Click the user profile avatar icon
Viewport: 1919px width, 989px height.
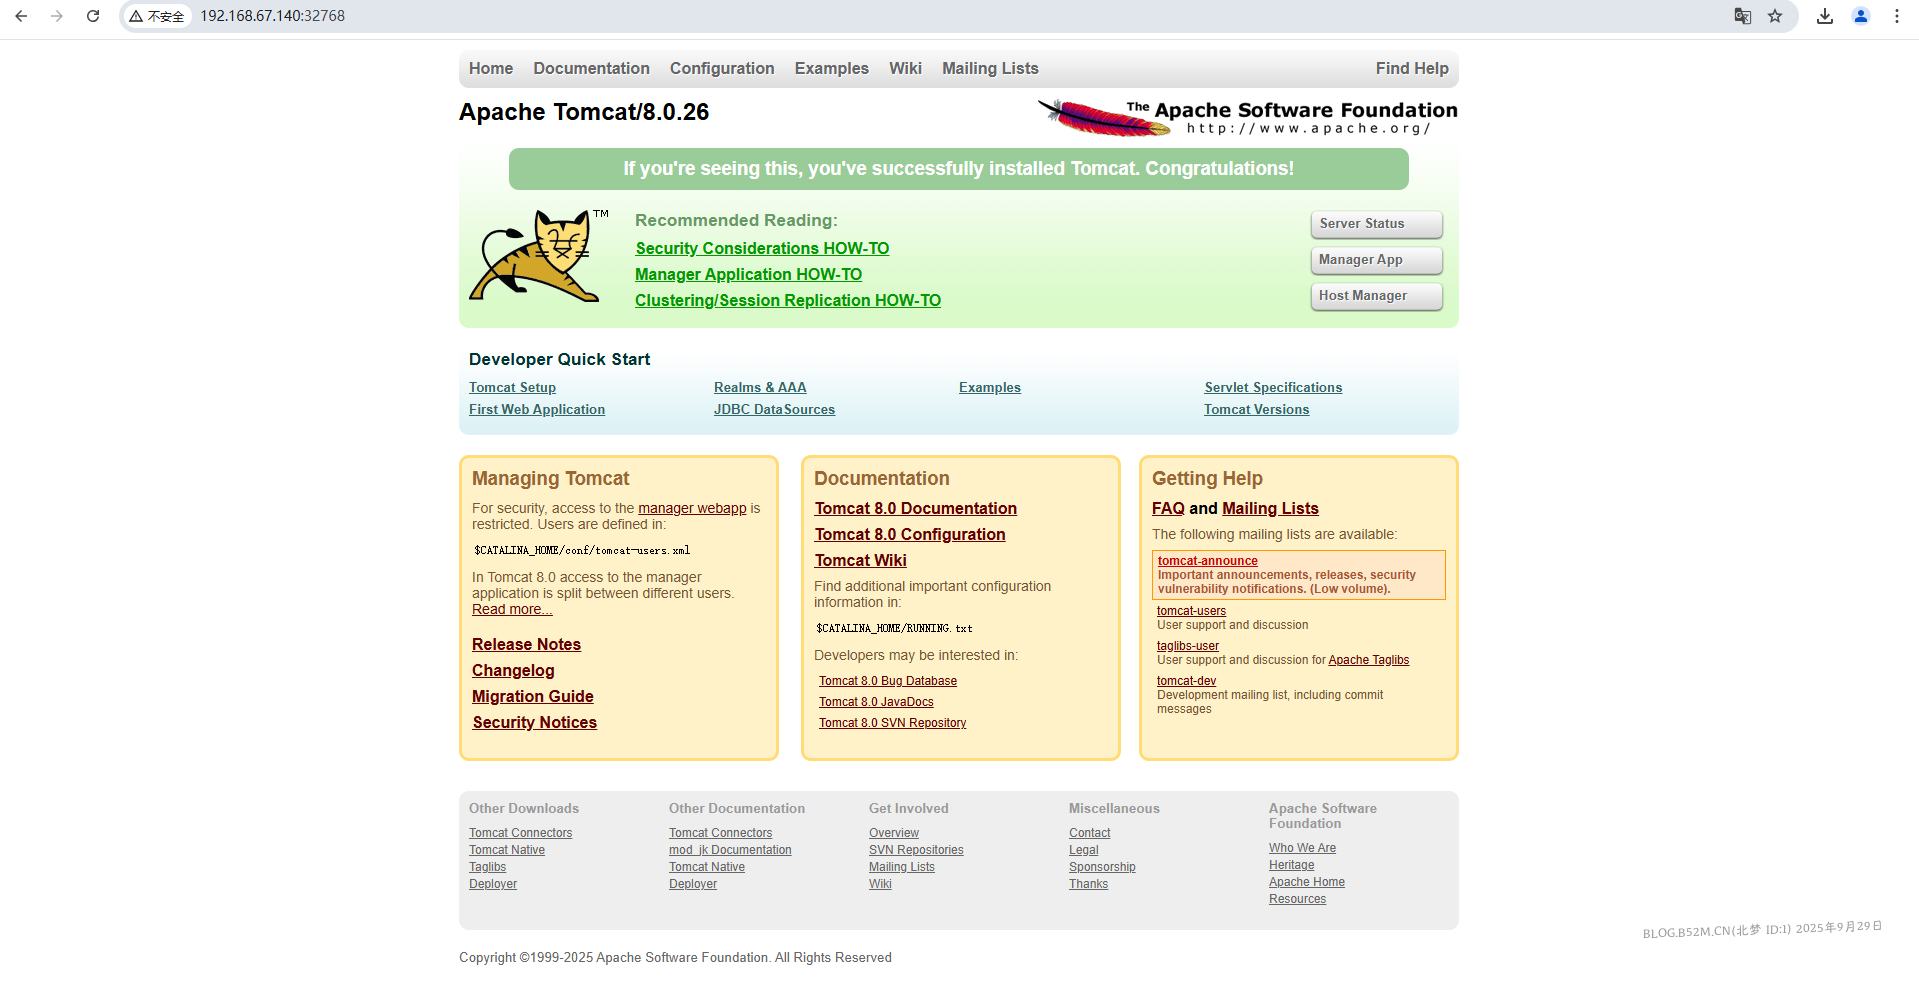pyautogui.click(x=1861, y=16)
